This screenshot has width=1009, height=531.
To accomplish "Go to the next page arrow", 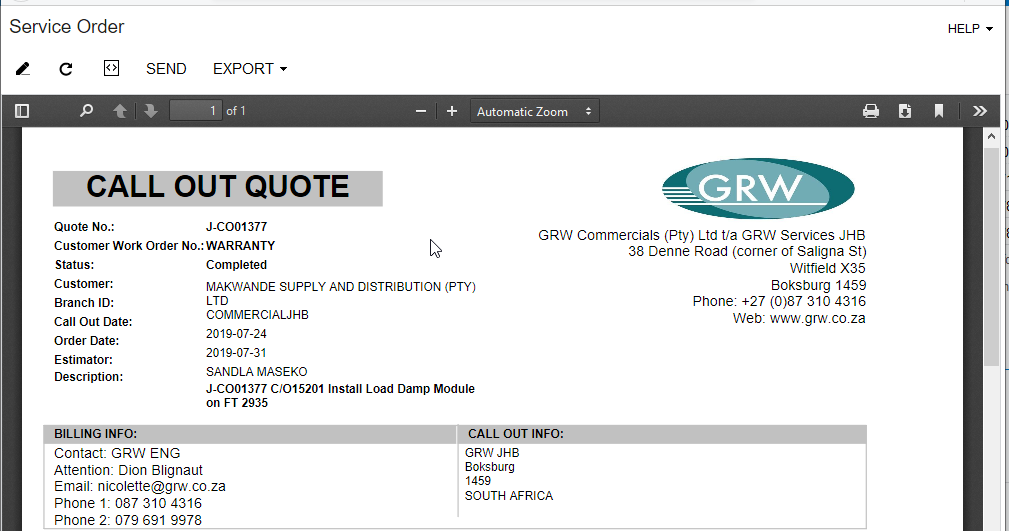I will coord(151,111).
